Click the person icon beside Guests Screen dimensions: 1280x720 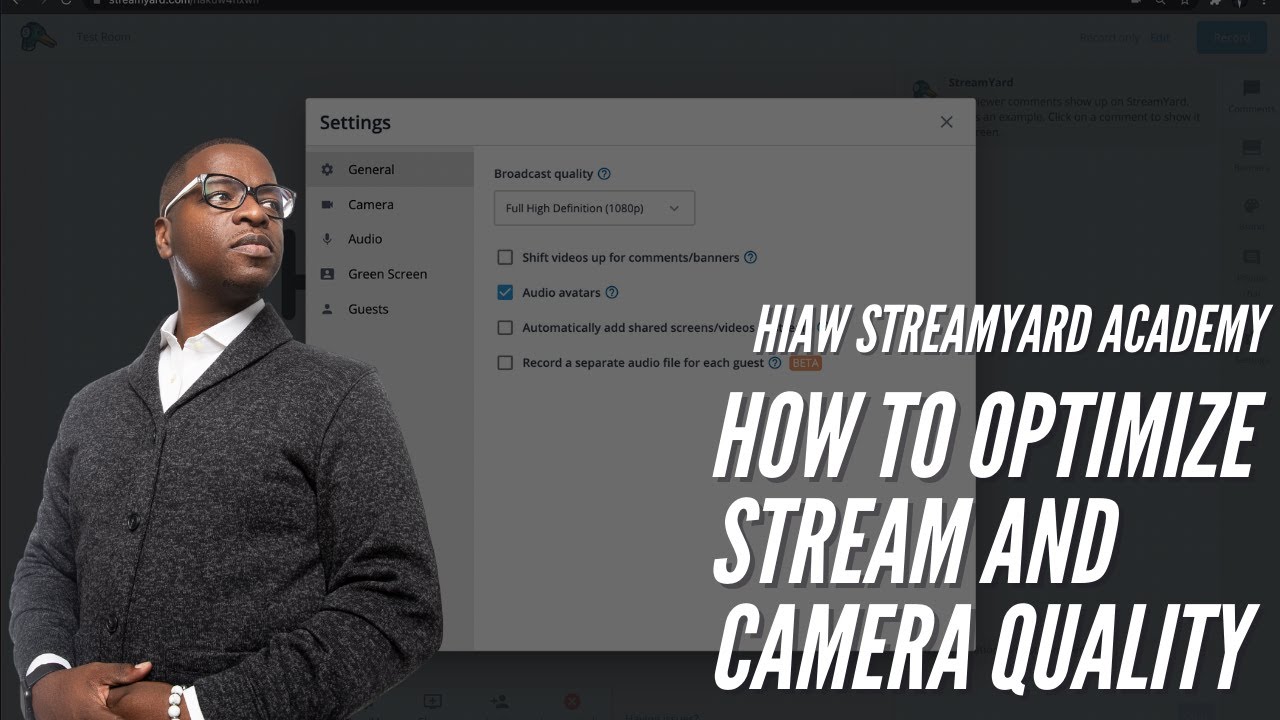pyautogui.click(x=327, y=309)
